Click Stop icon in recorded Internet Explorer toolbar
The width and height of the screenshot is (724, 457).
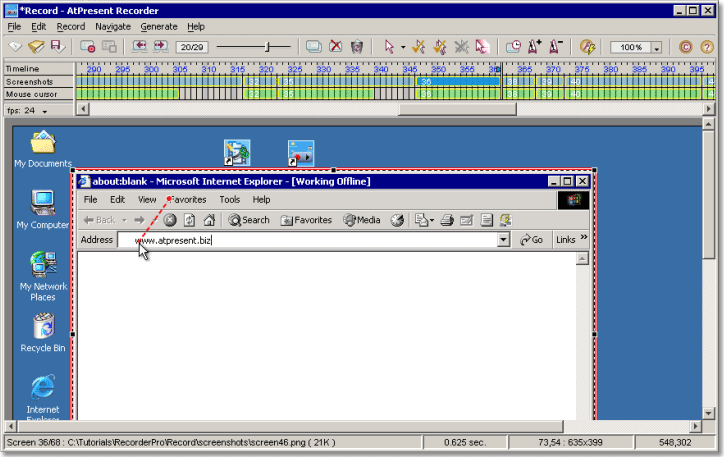point(170,220)
